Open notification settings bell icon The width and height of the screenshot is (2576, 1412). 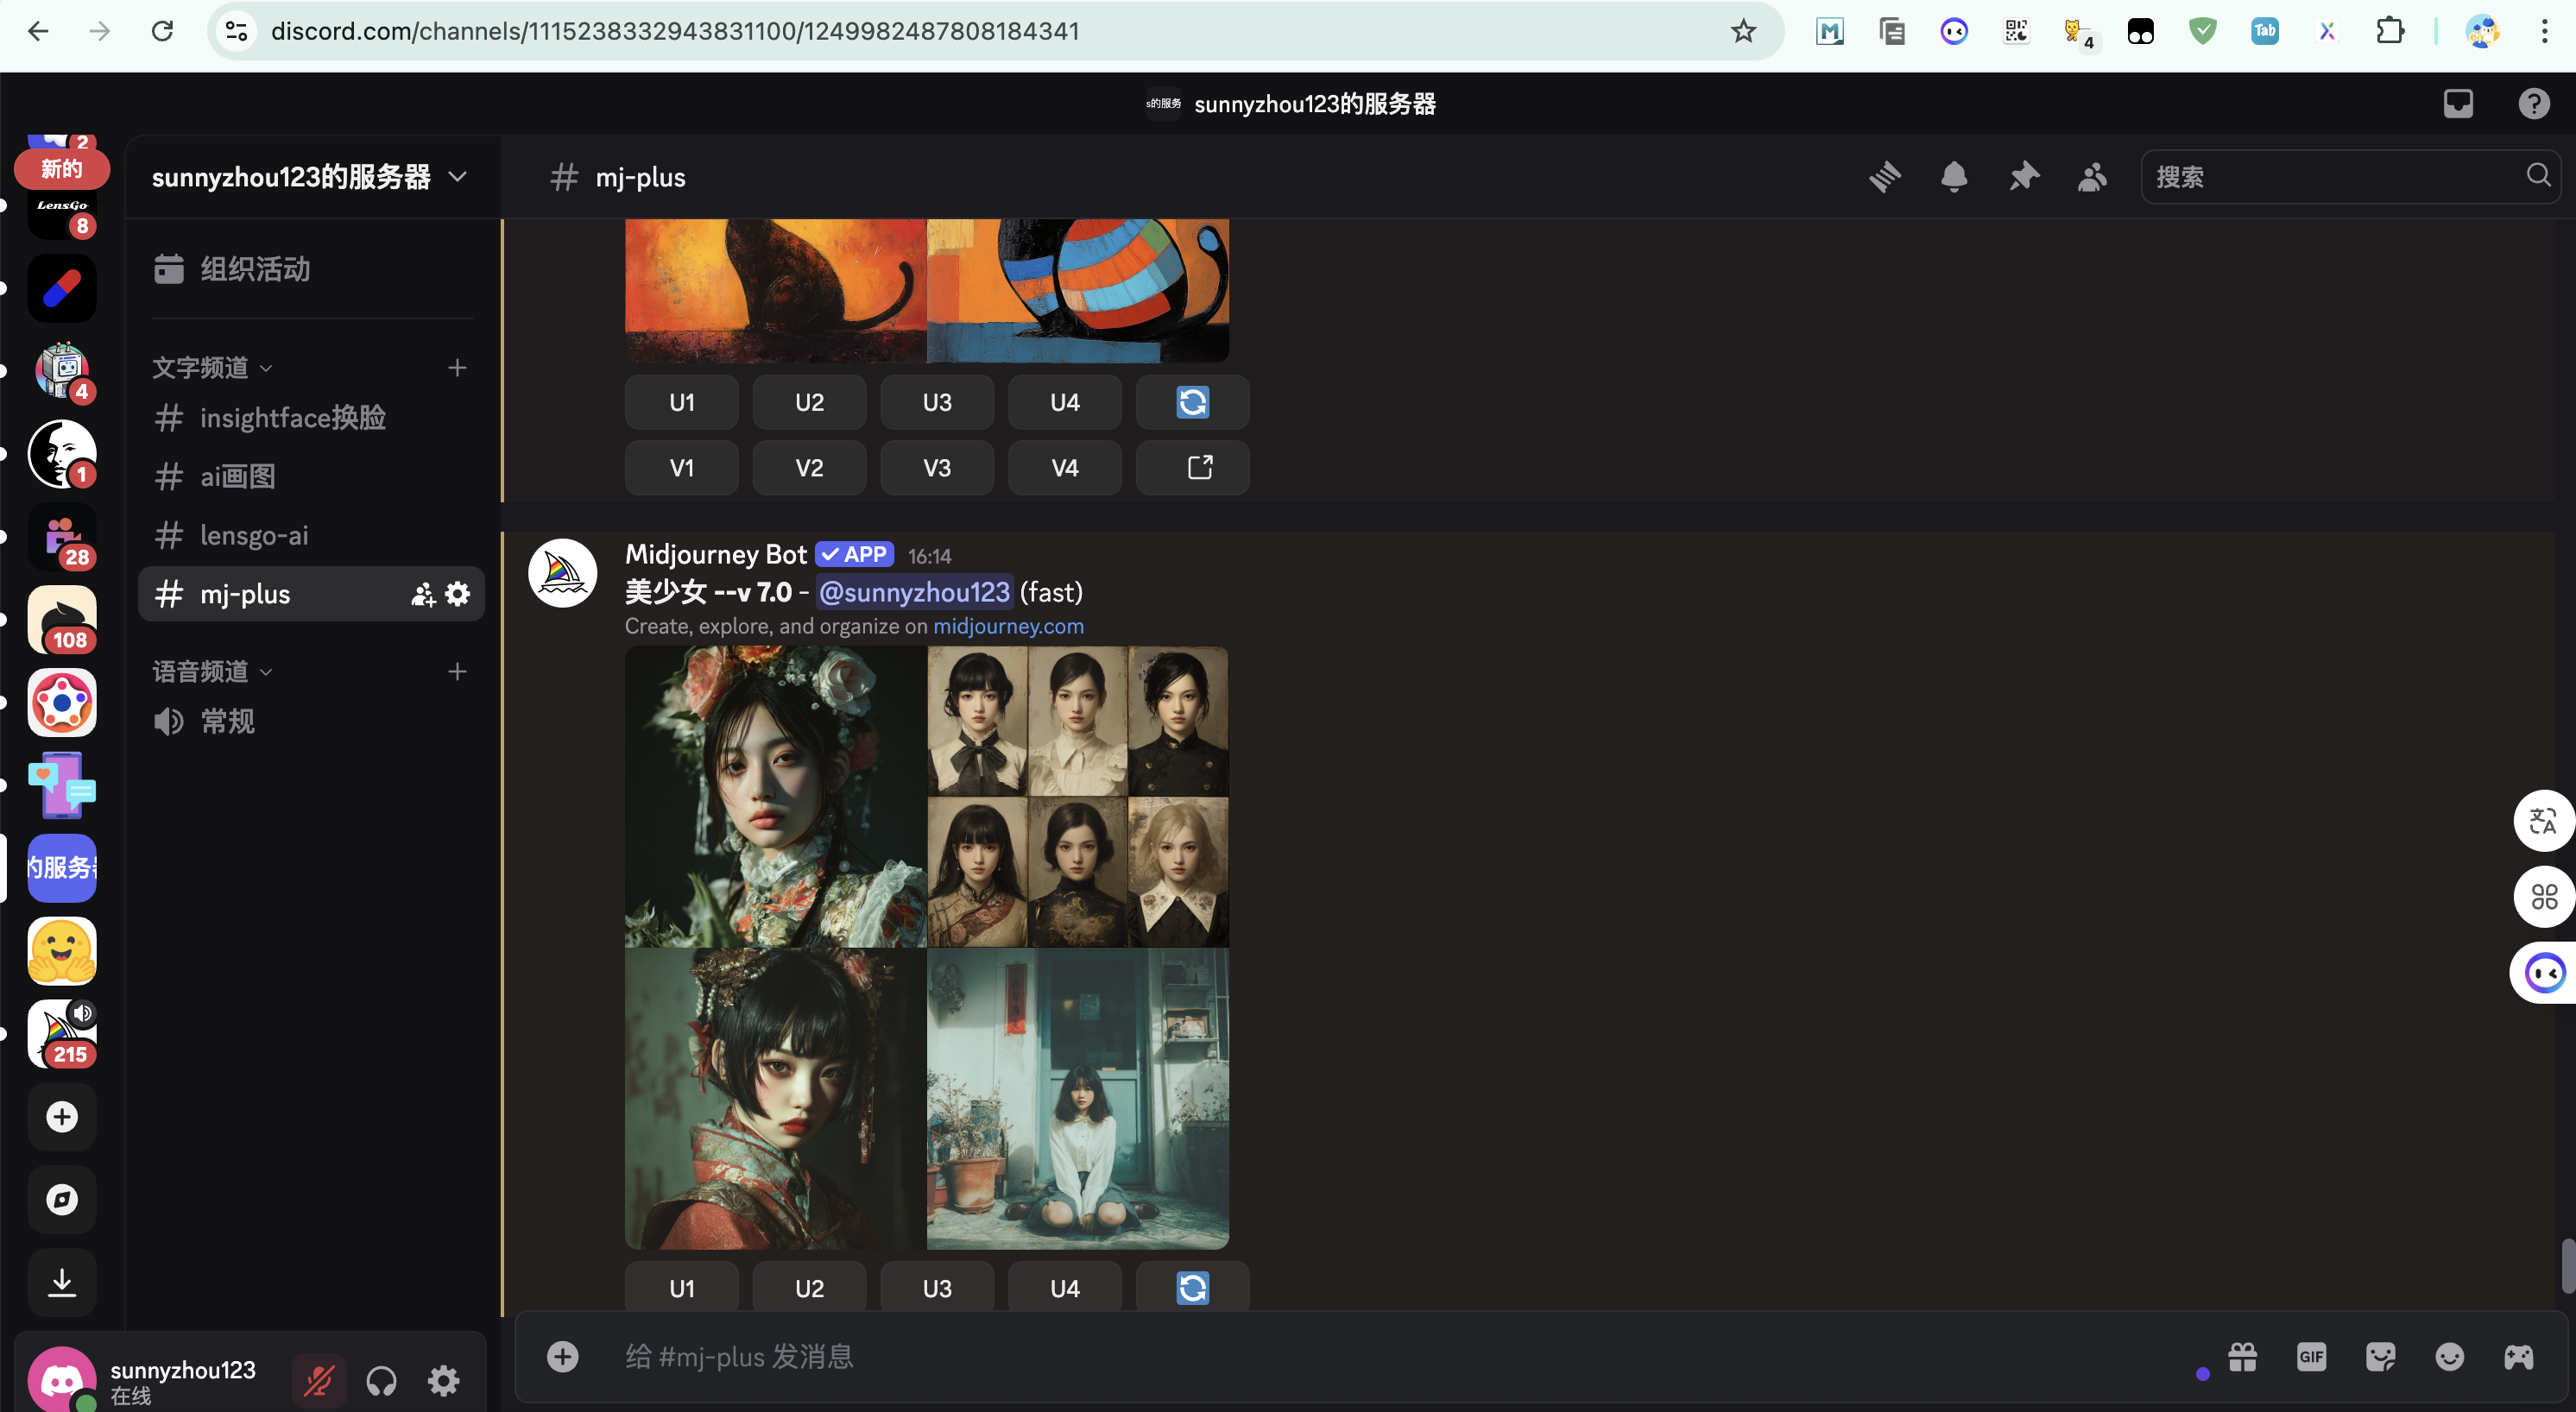1954,177
